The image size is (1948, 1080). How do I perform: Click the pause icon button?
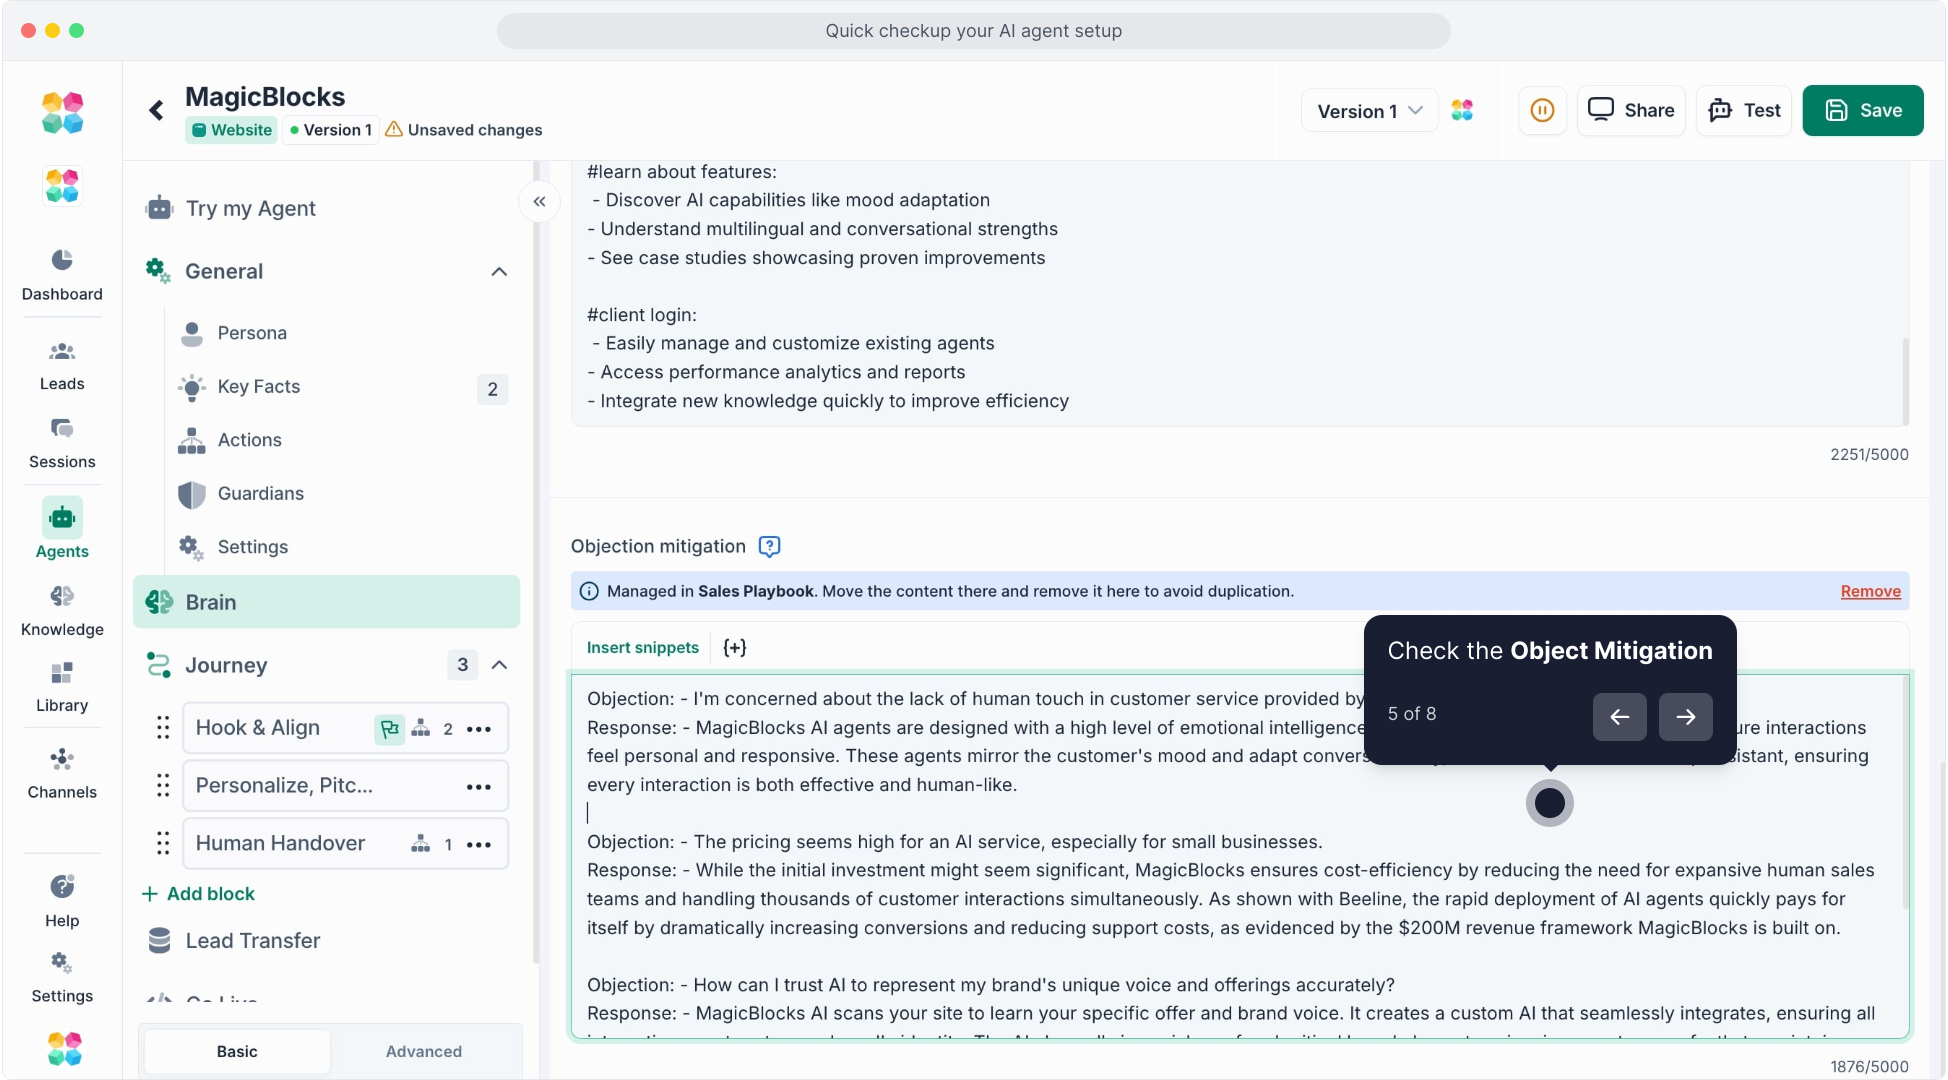pos(1542,110)
